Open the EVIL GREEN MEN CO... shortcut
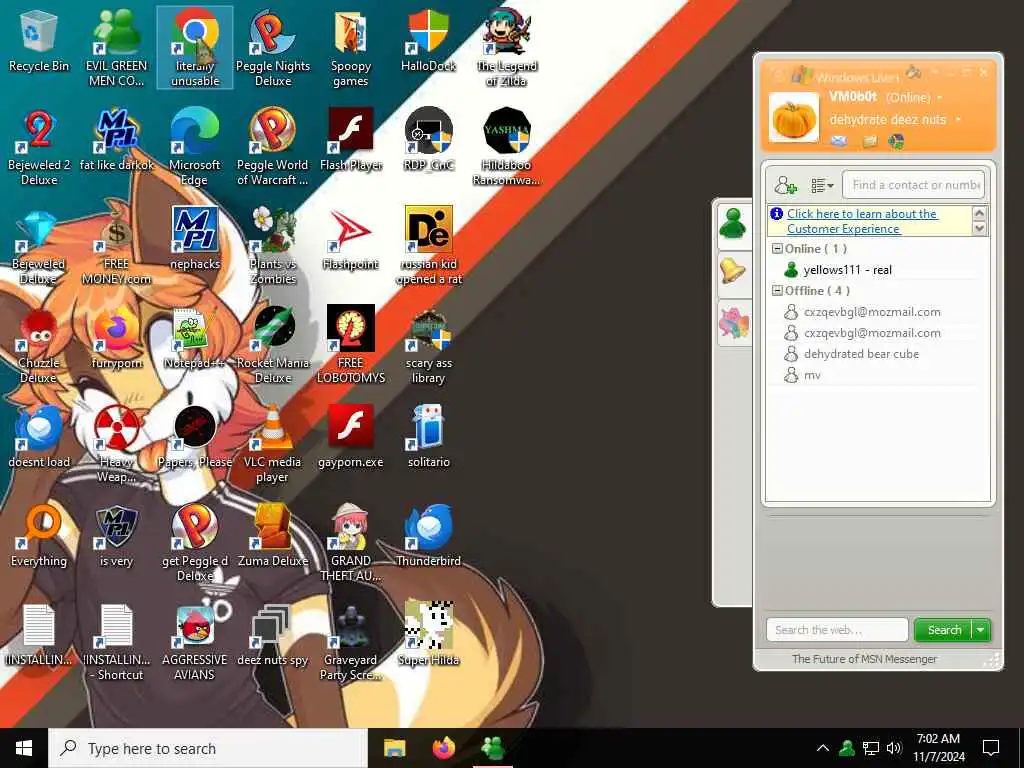This screenshot has height=768, width=1024. click(116, 48)
